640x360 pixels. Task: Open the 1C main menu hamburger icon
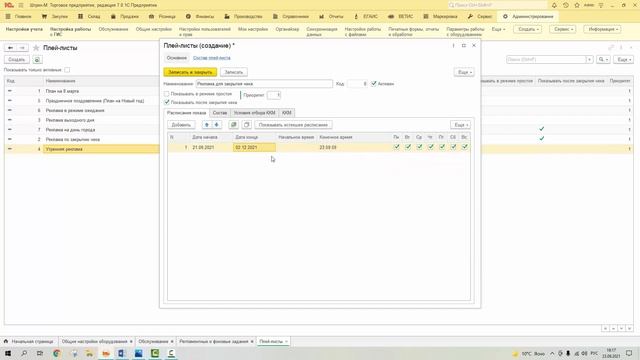21,5
